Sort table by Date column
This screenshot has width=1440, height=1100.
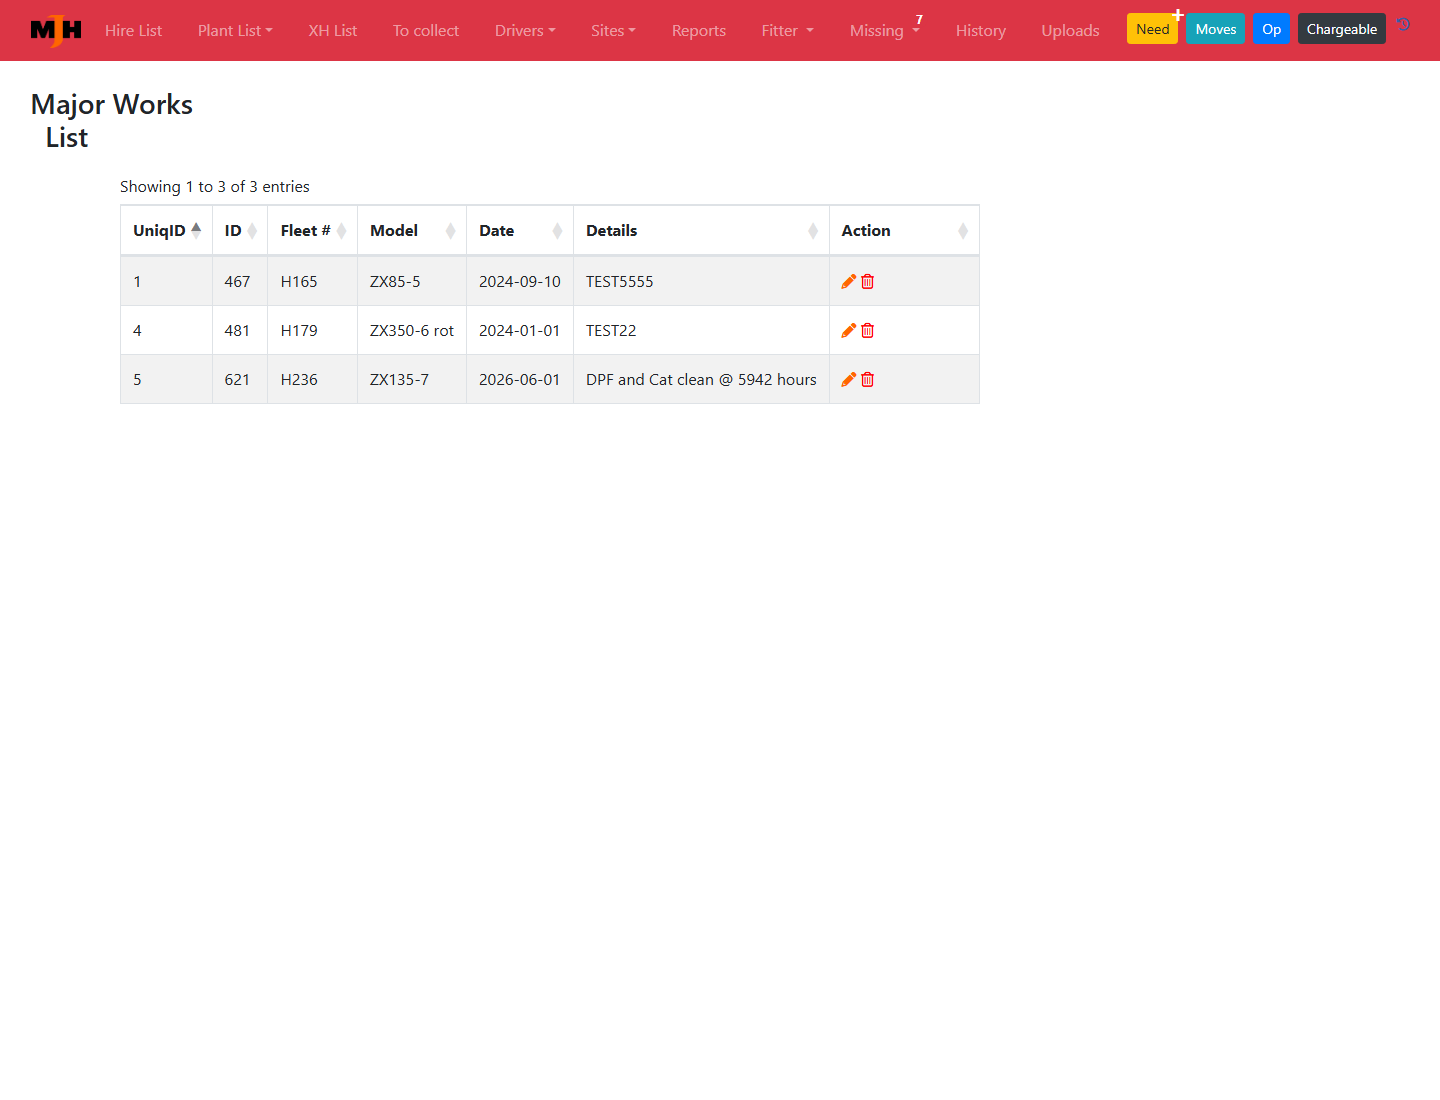[x=520, y=231]
